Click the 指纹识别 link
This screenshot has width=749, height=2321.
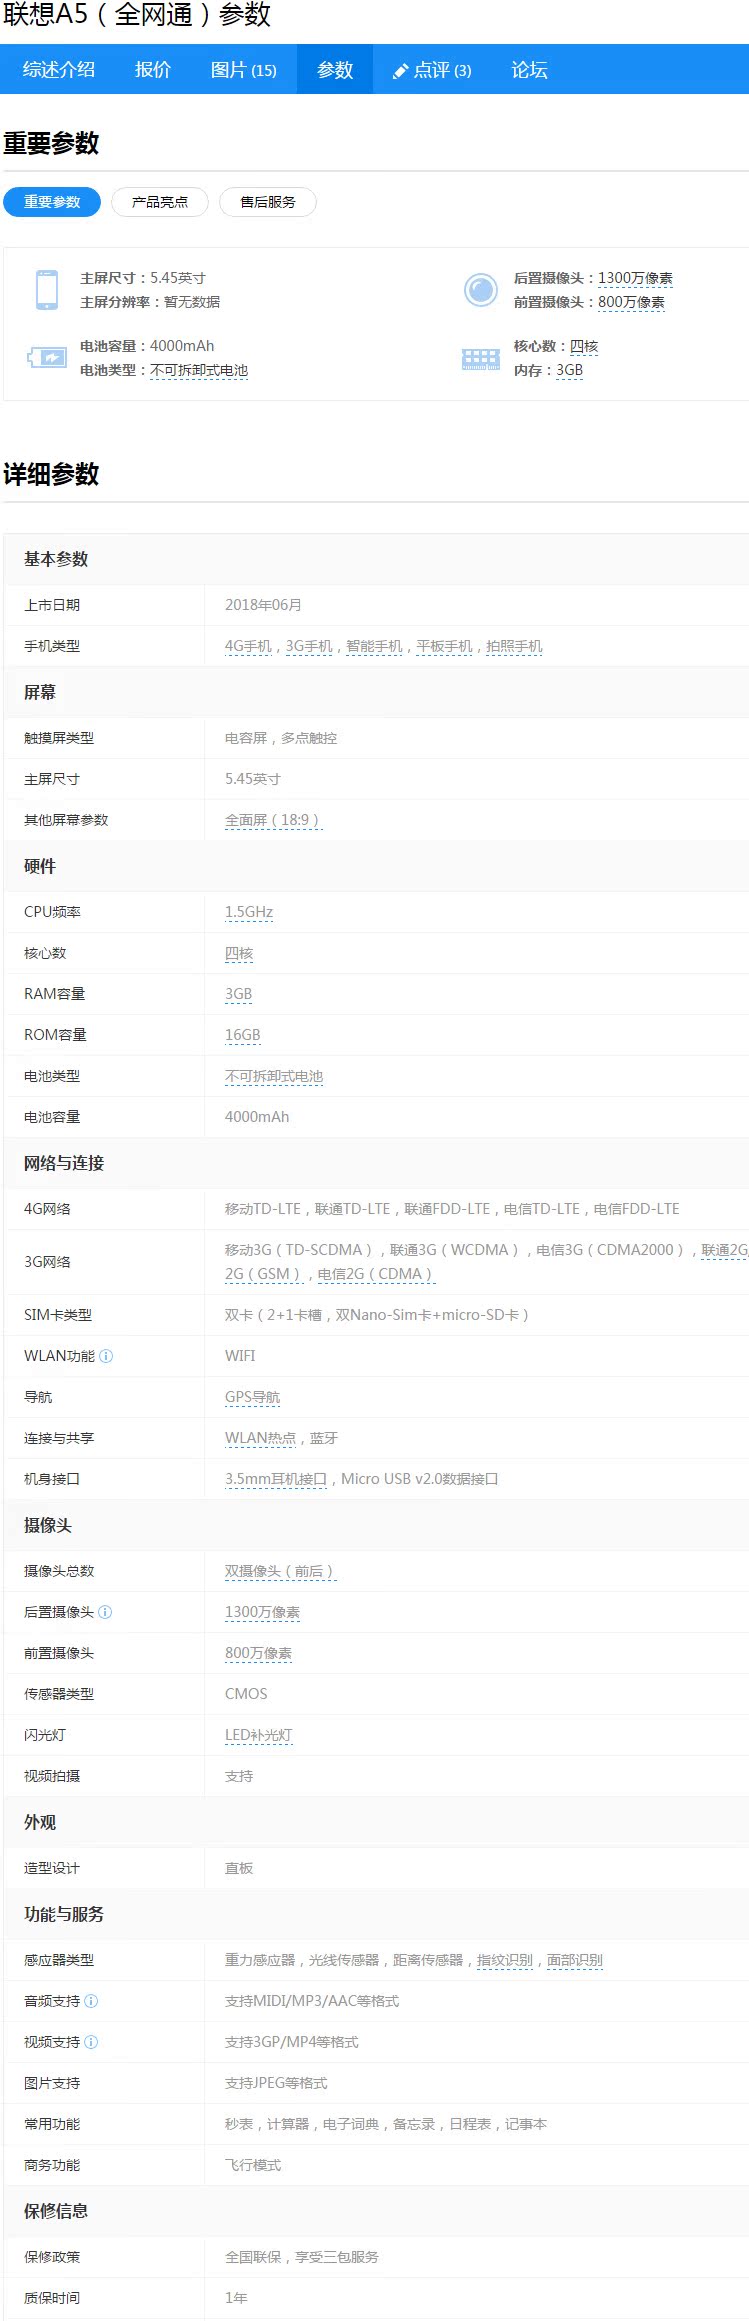tap(505, 1960)
